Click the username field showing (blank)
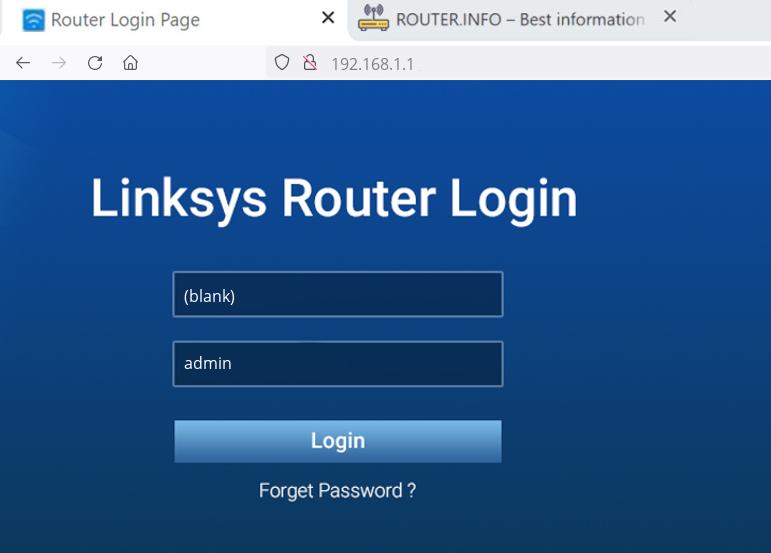771x553 pixels. point(338,294)
